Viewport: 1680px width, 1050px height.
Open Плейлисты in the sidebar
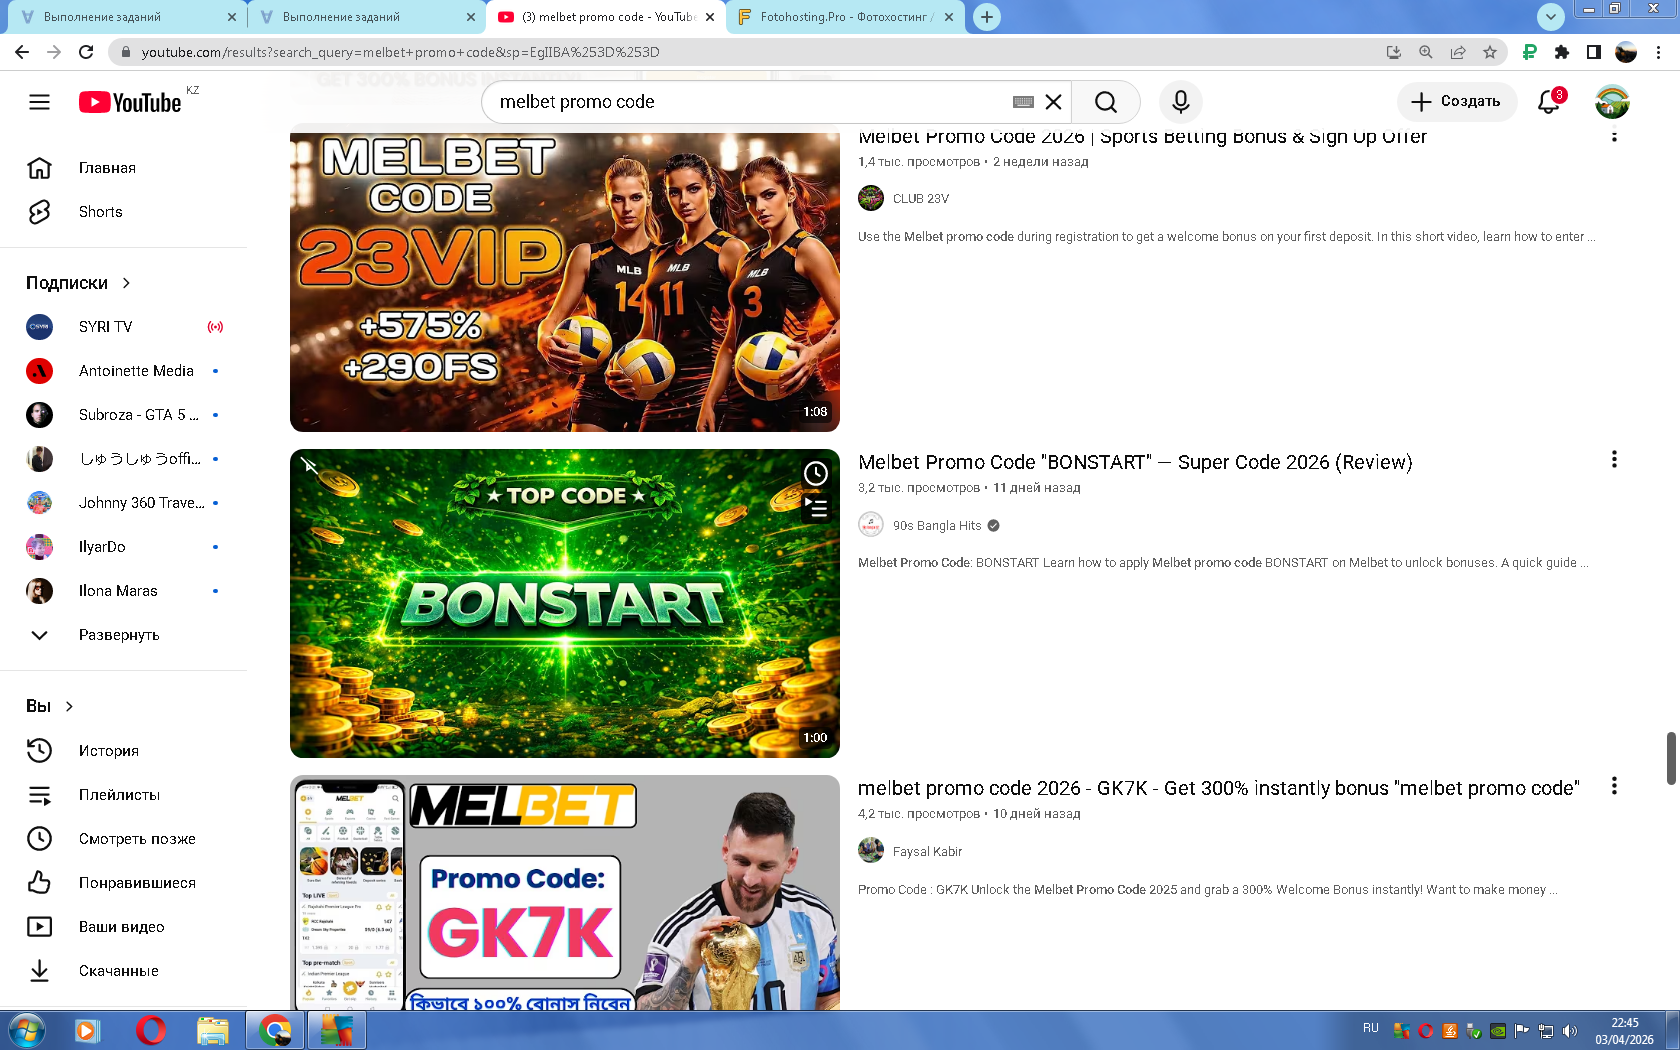[124, 795]
